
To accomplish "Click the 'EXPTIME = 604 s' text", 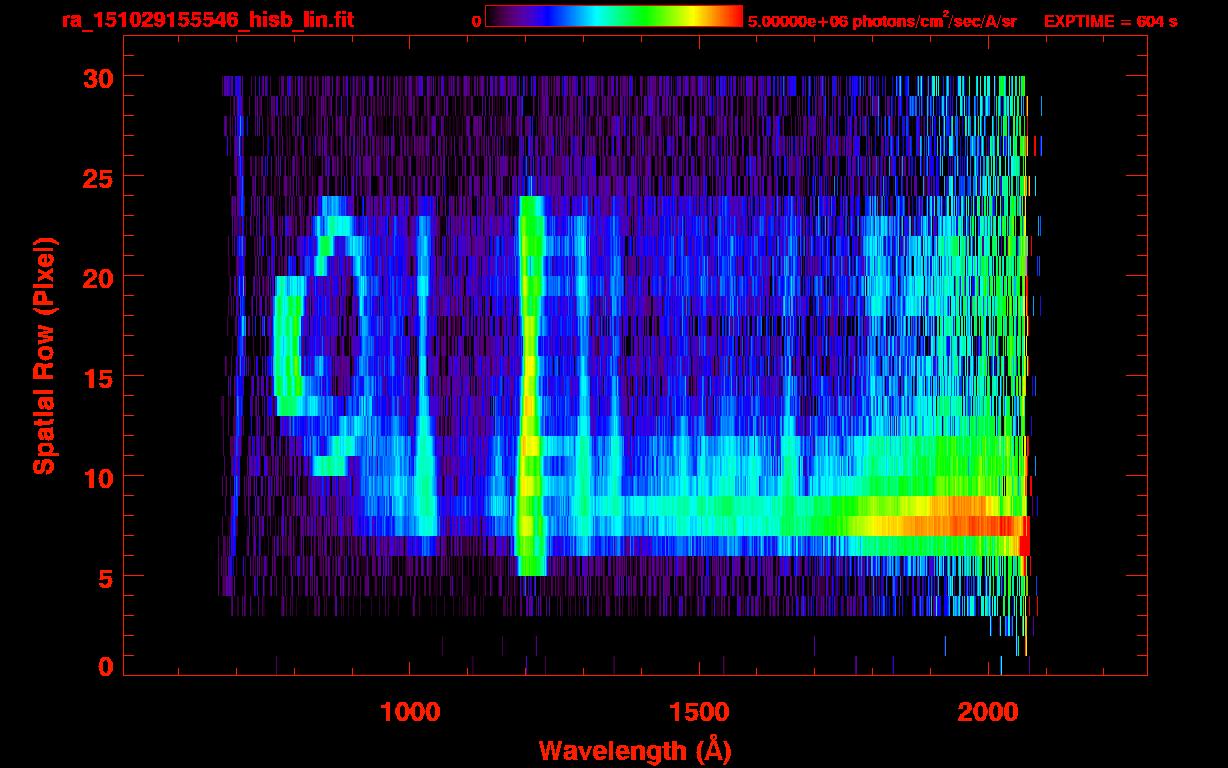I will coord(1110,21).
